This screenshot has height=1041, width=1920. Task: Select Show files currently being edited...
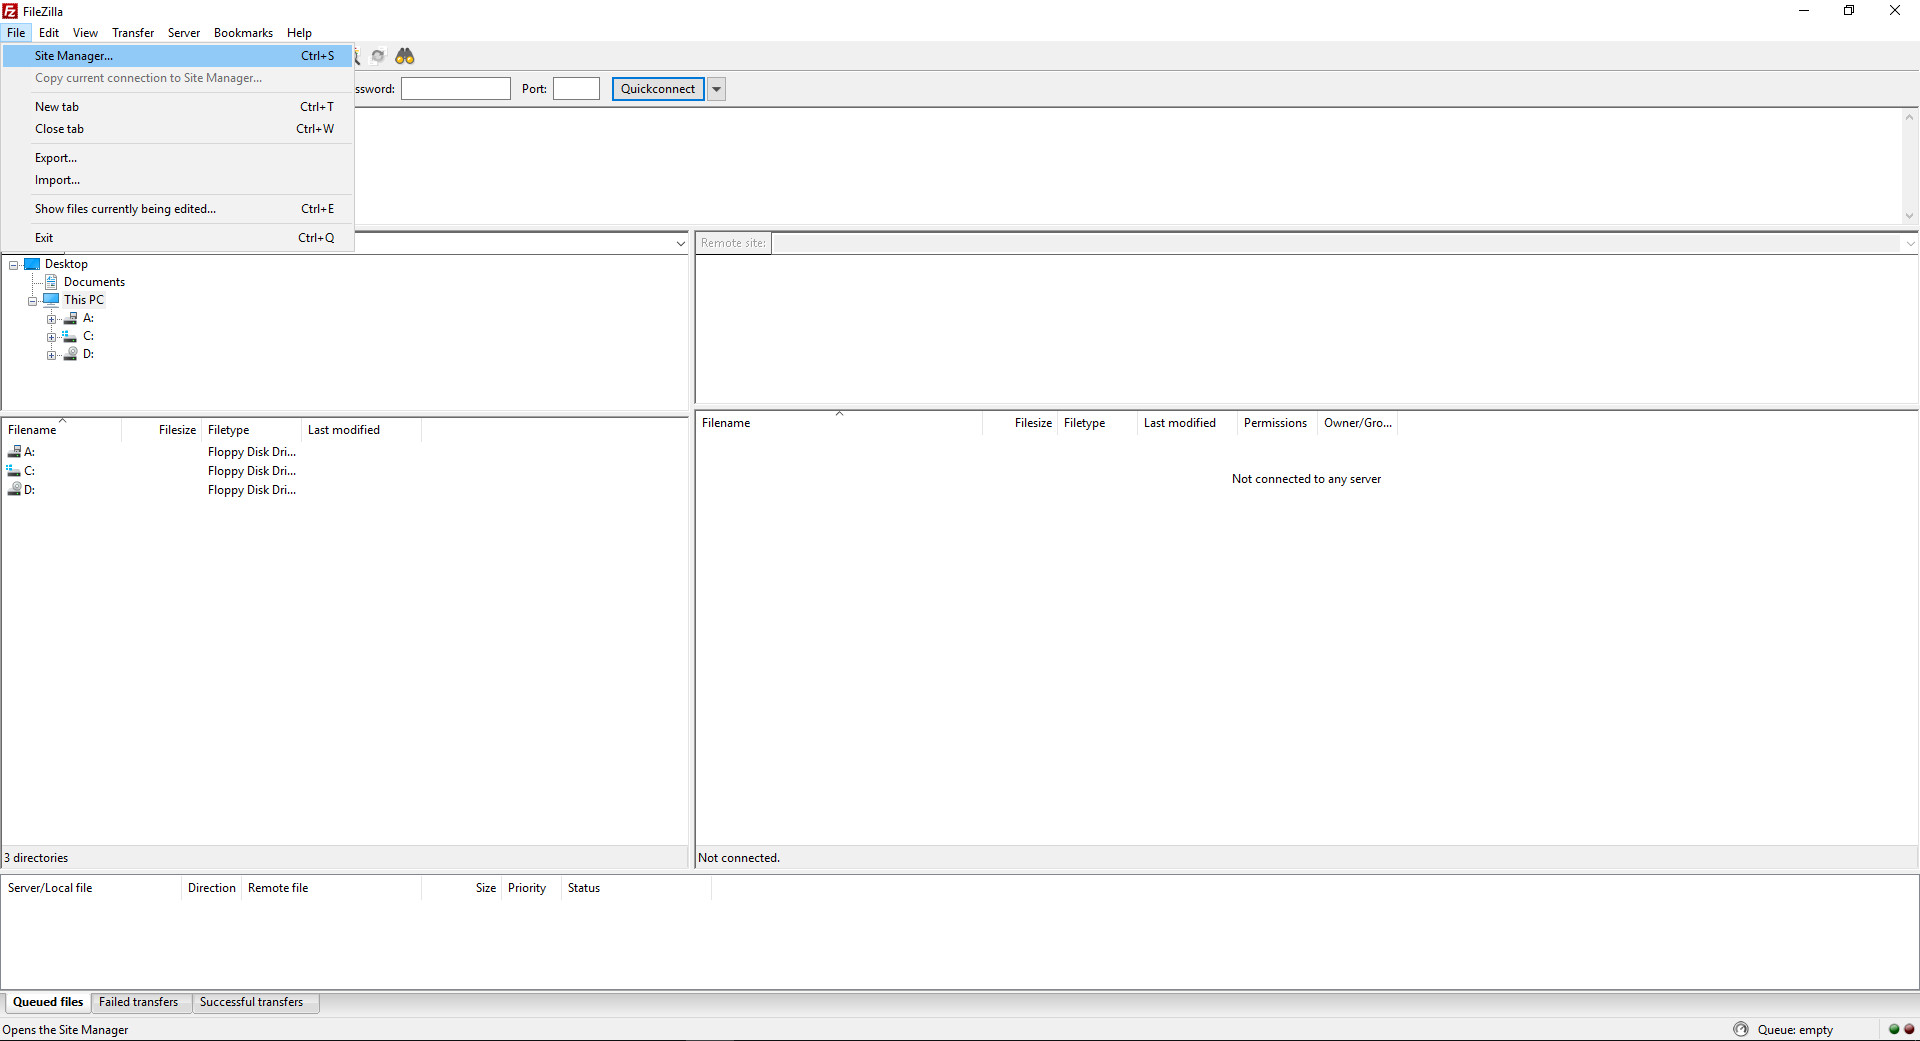(178, 209)
